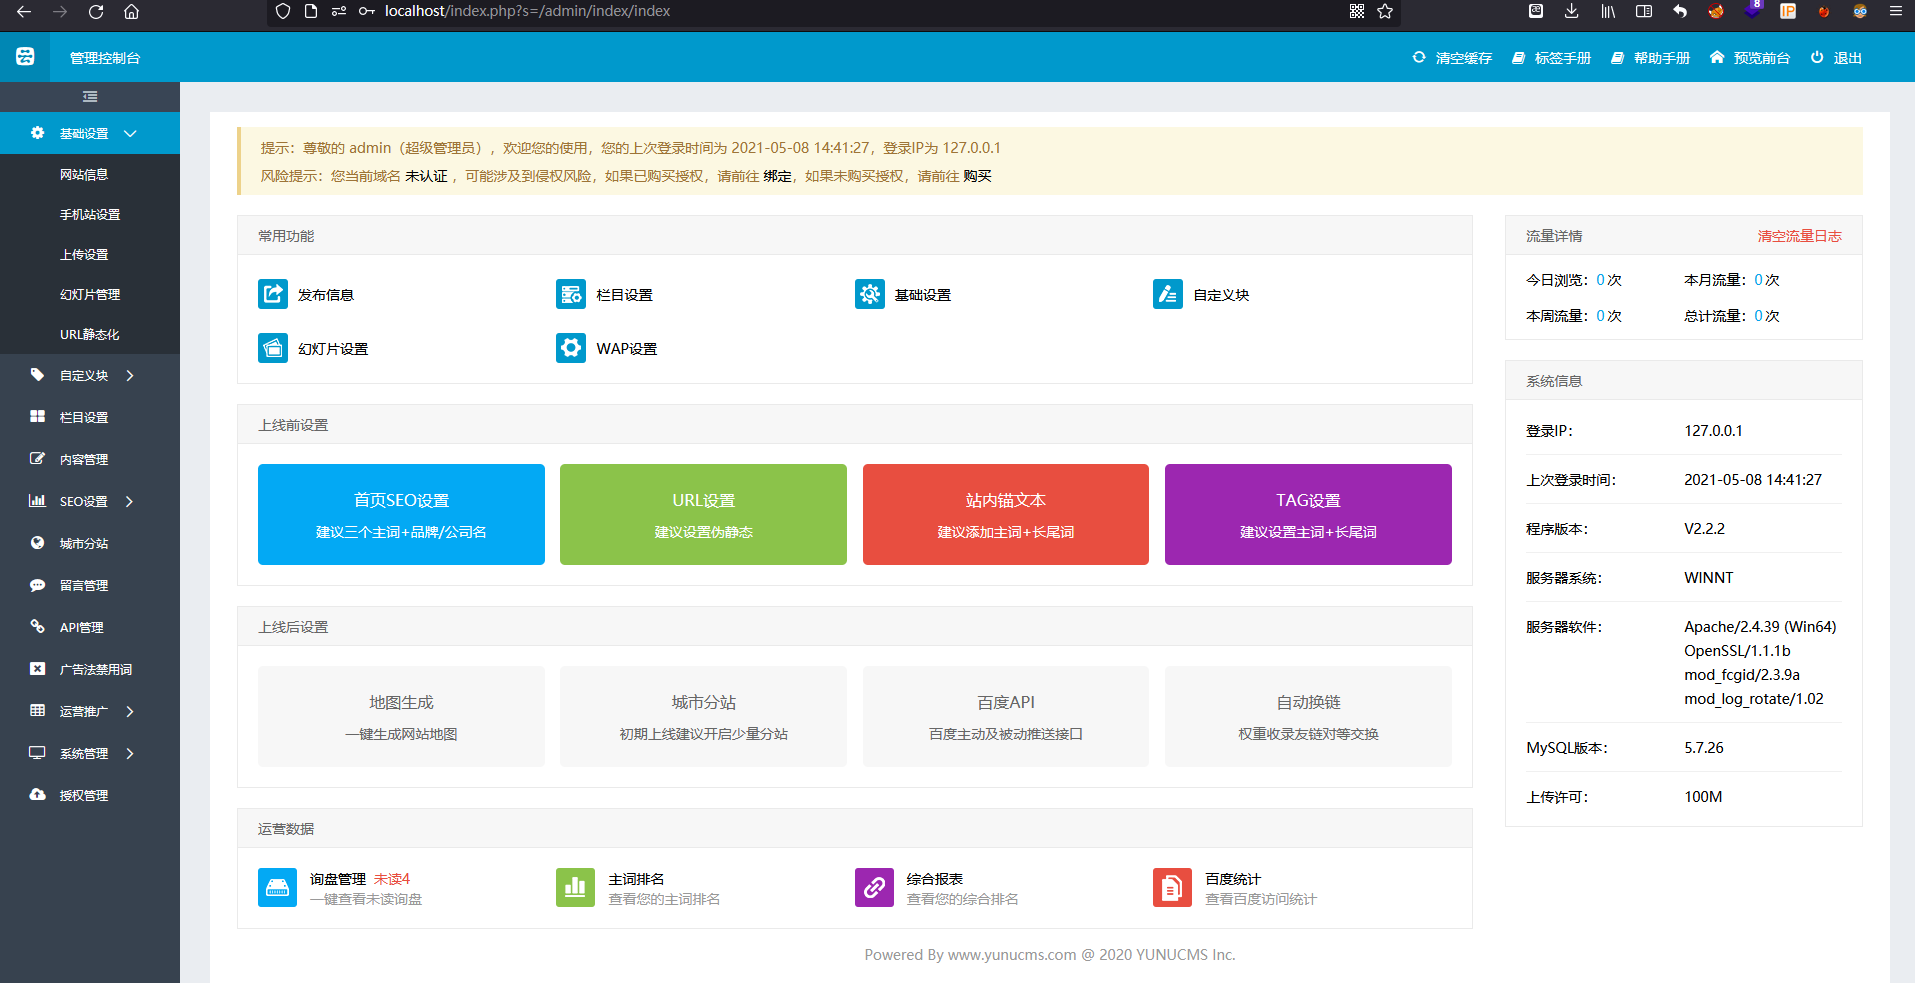Click the 购买 link in risk notice
Viewport: 1915px width, 983px height.
(x=977, y=176)
